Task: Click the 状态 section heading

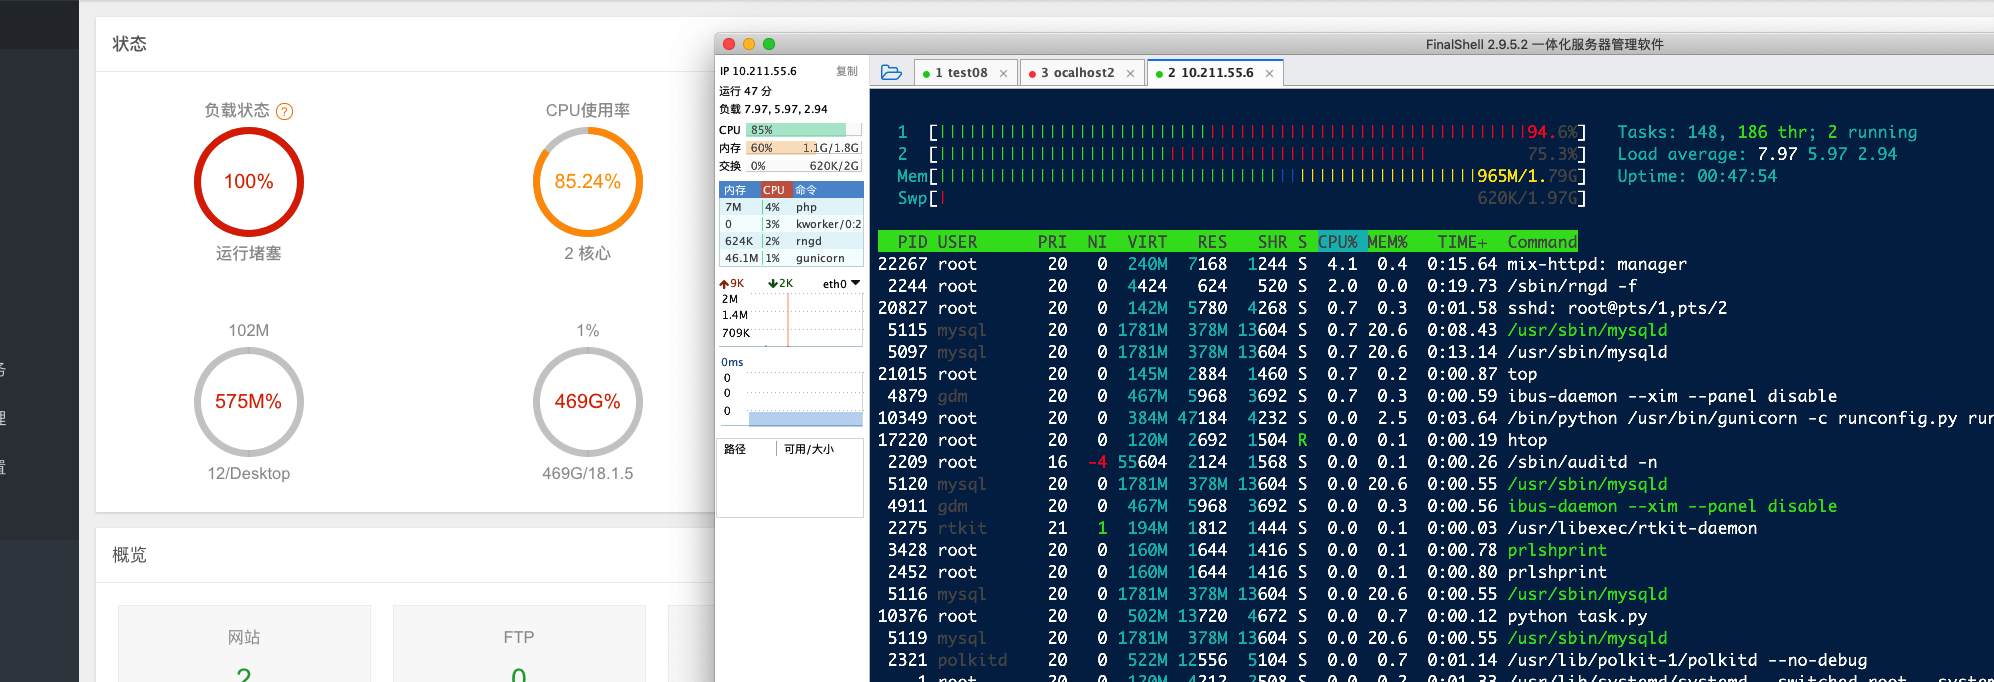Action: [x=129, y=44]
